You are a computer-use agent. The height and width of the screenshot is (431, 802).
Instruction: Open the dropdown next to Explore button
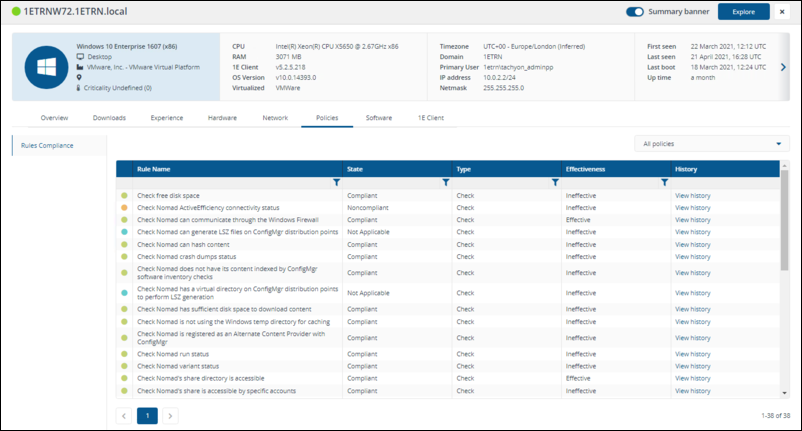tap(781, 12)
